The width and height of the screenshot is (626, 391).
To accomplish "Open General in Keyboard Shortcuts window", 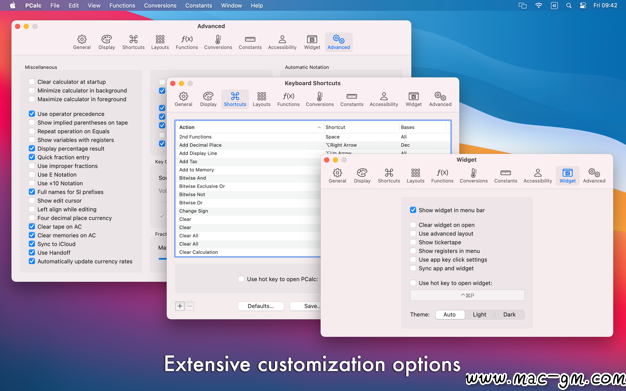I will pyautogui.click(x=183, y=99).
